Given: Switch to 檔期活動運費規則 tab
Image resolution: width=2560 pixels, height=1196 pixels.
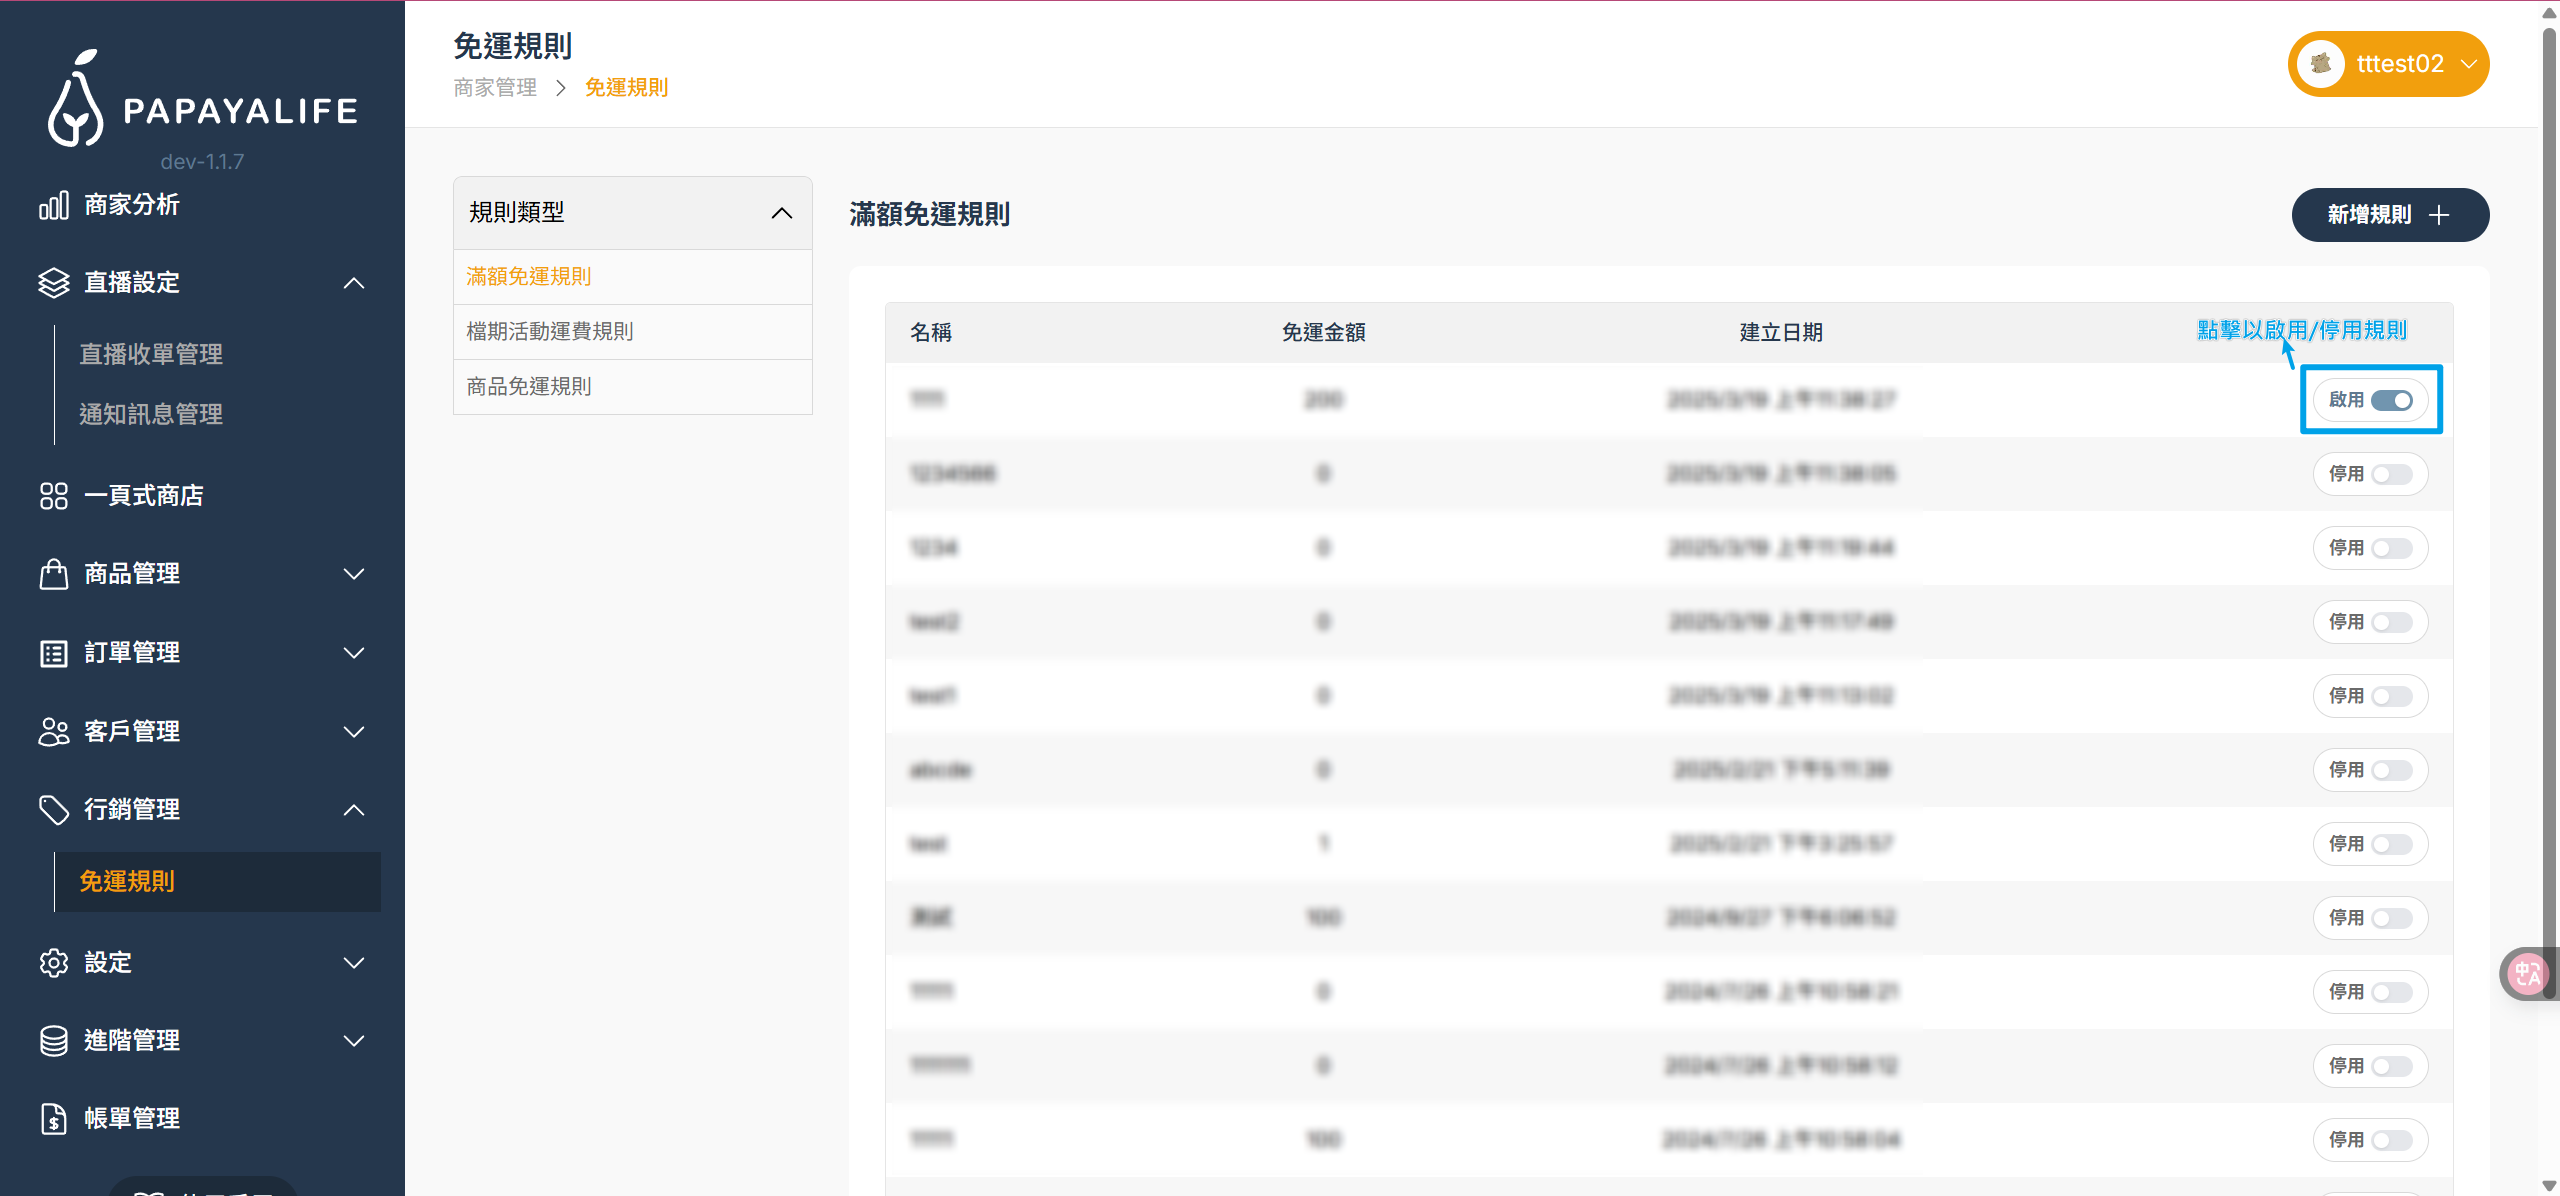Looking at the screenshot, I should [x=550, y=331].
